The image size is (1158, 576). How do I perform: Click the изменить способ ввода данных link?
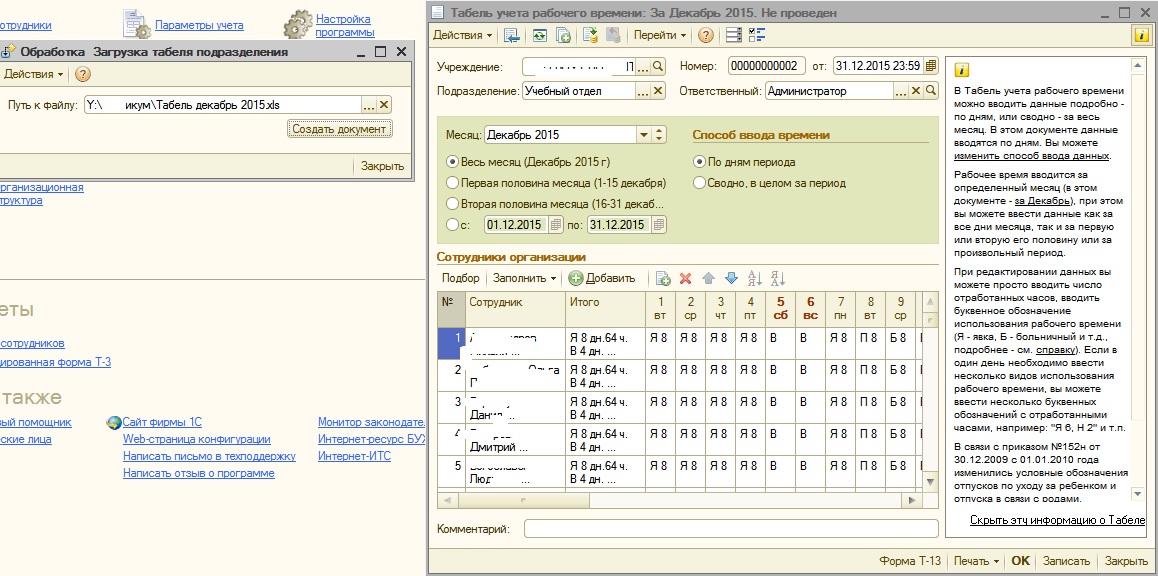[1031, 156]
